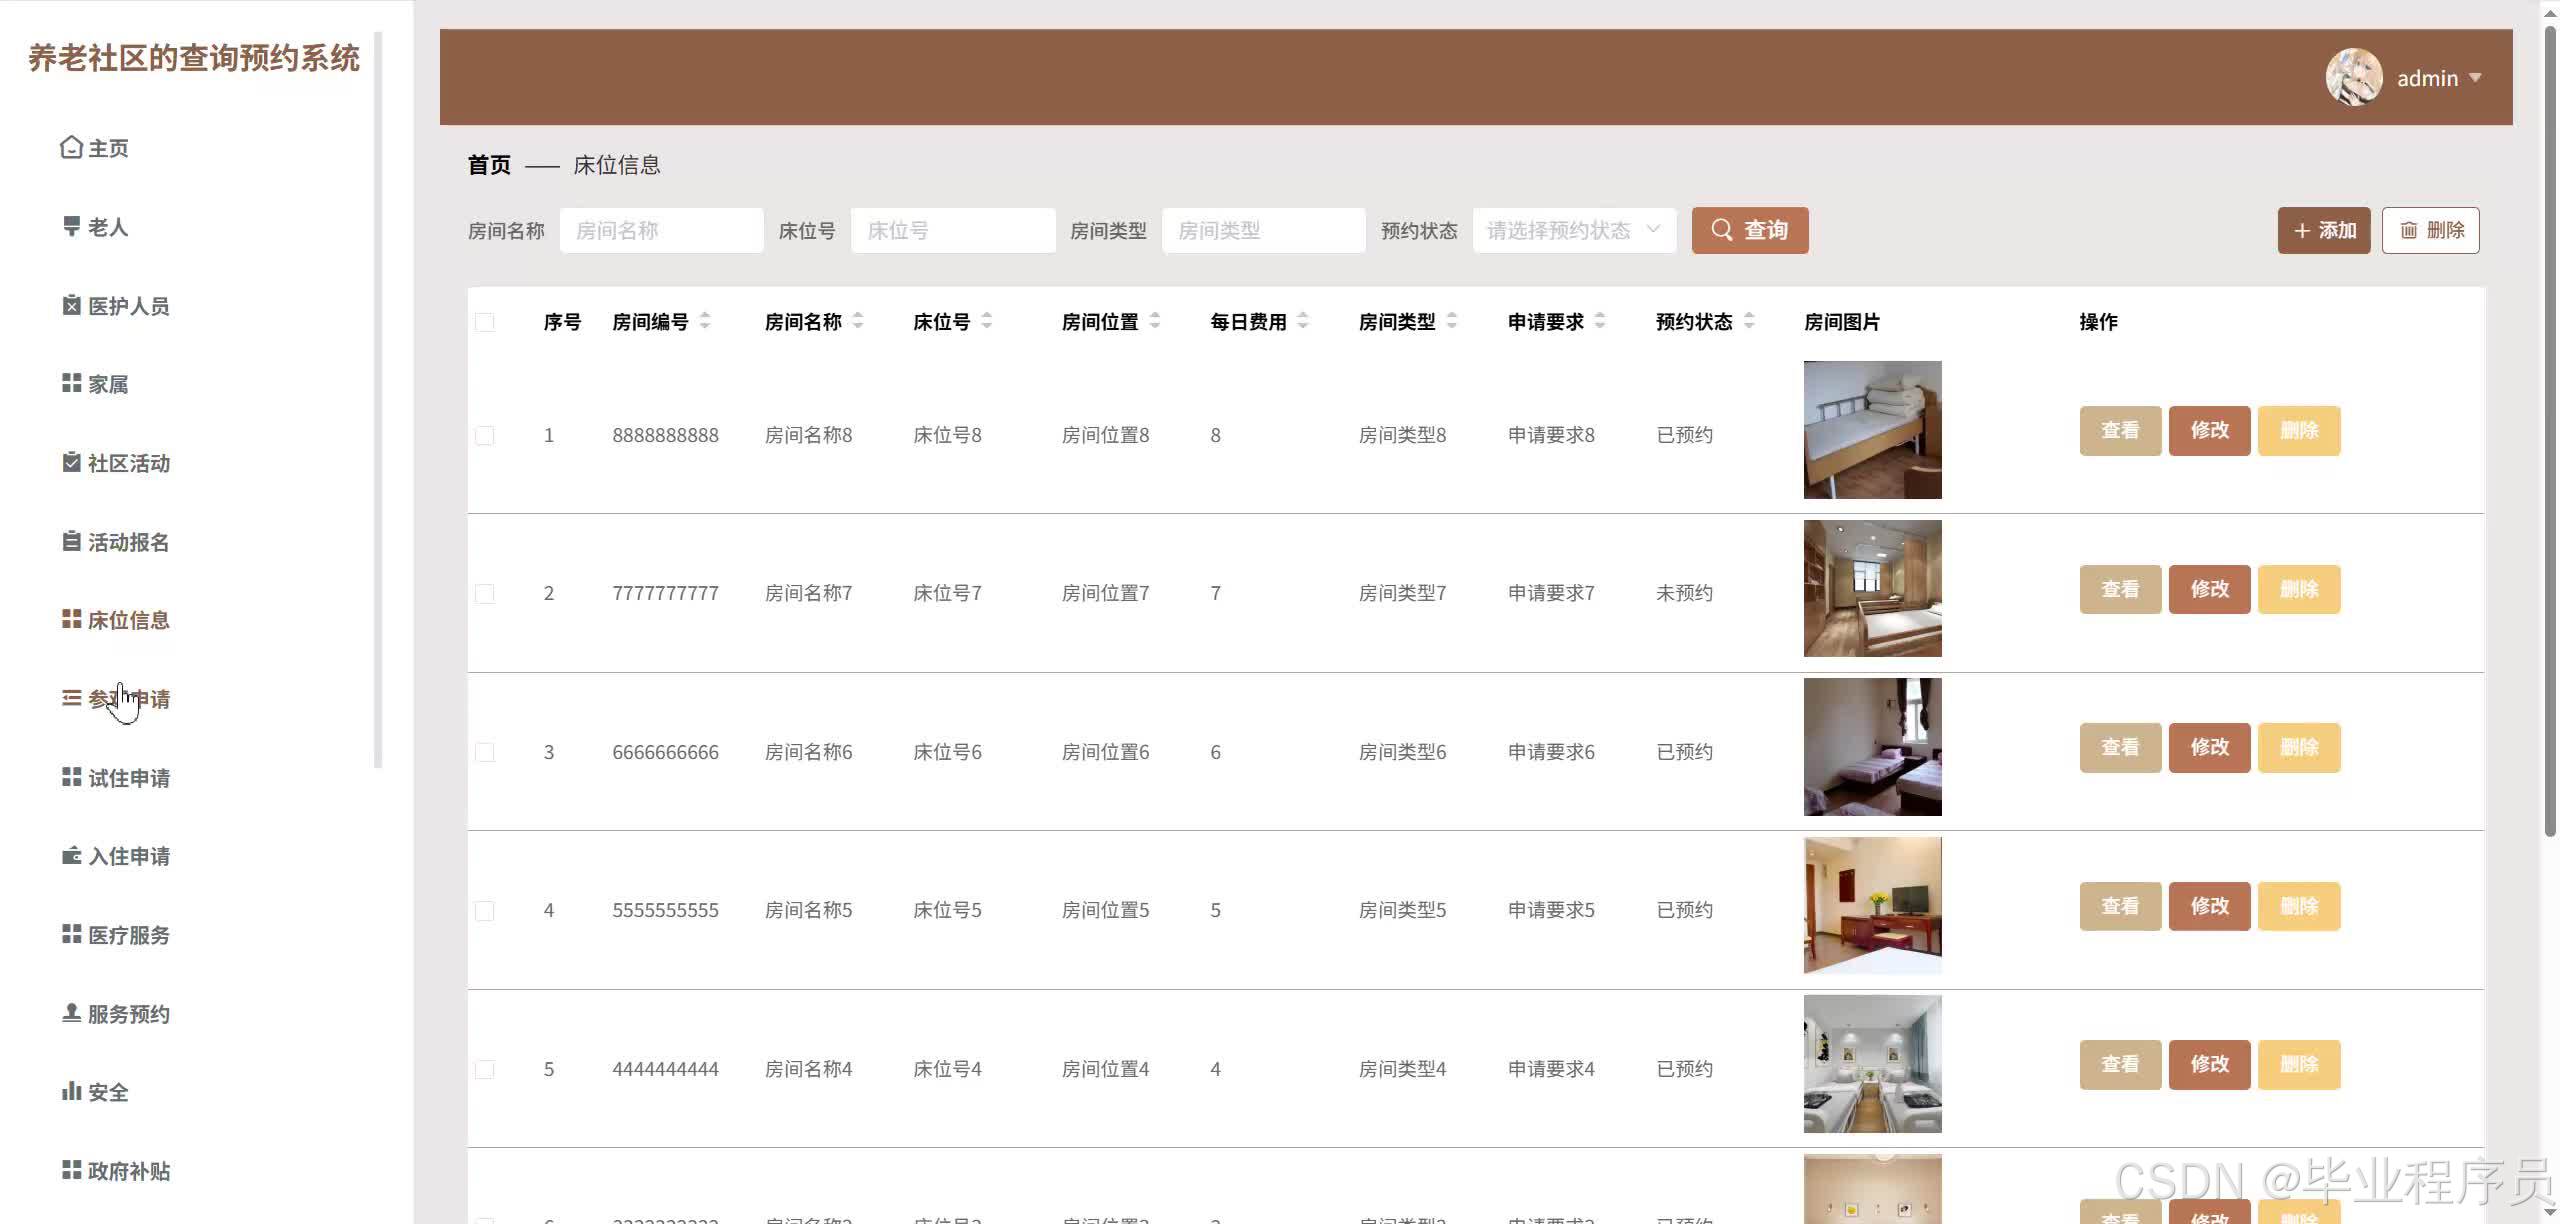
Task: Toggle the select-all checkbox in table header
Action: (x=485, y=322)
